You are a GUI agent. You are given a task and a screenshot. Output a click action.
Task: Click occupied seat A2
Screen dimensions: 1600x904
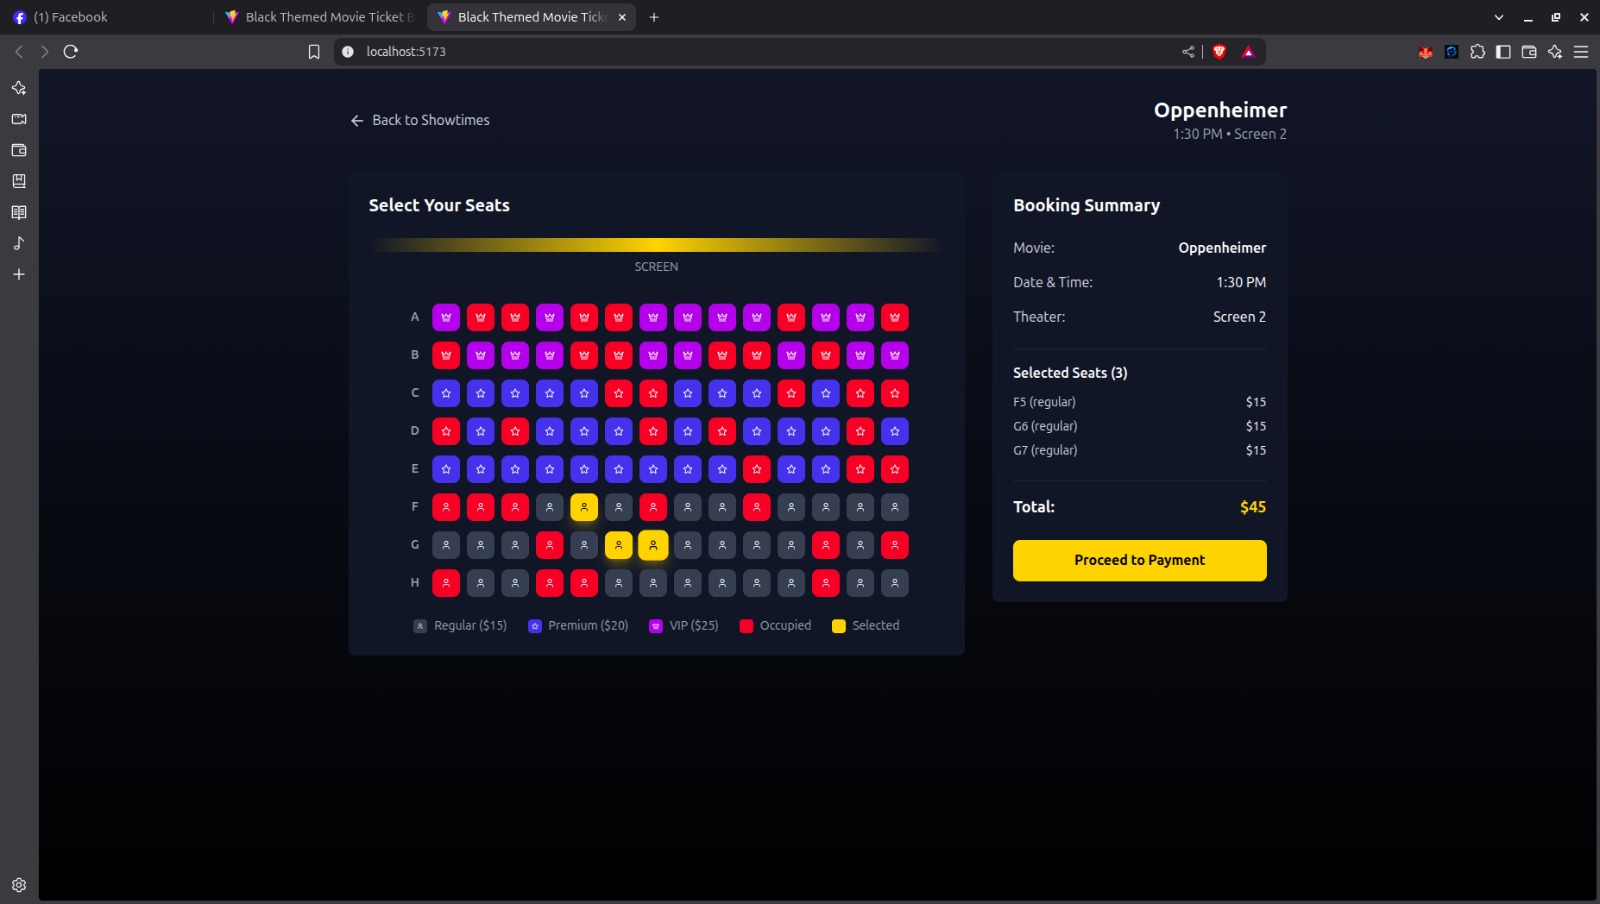(x=481, y=317)
